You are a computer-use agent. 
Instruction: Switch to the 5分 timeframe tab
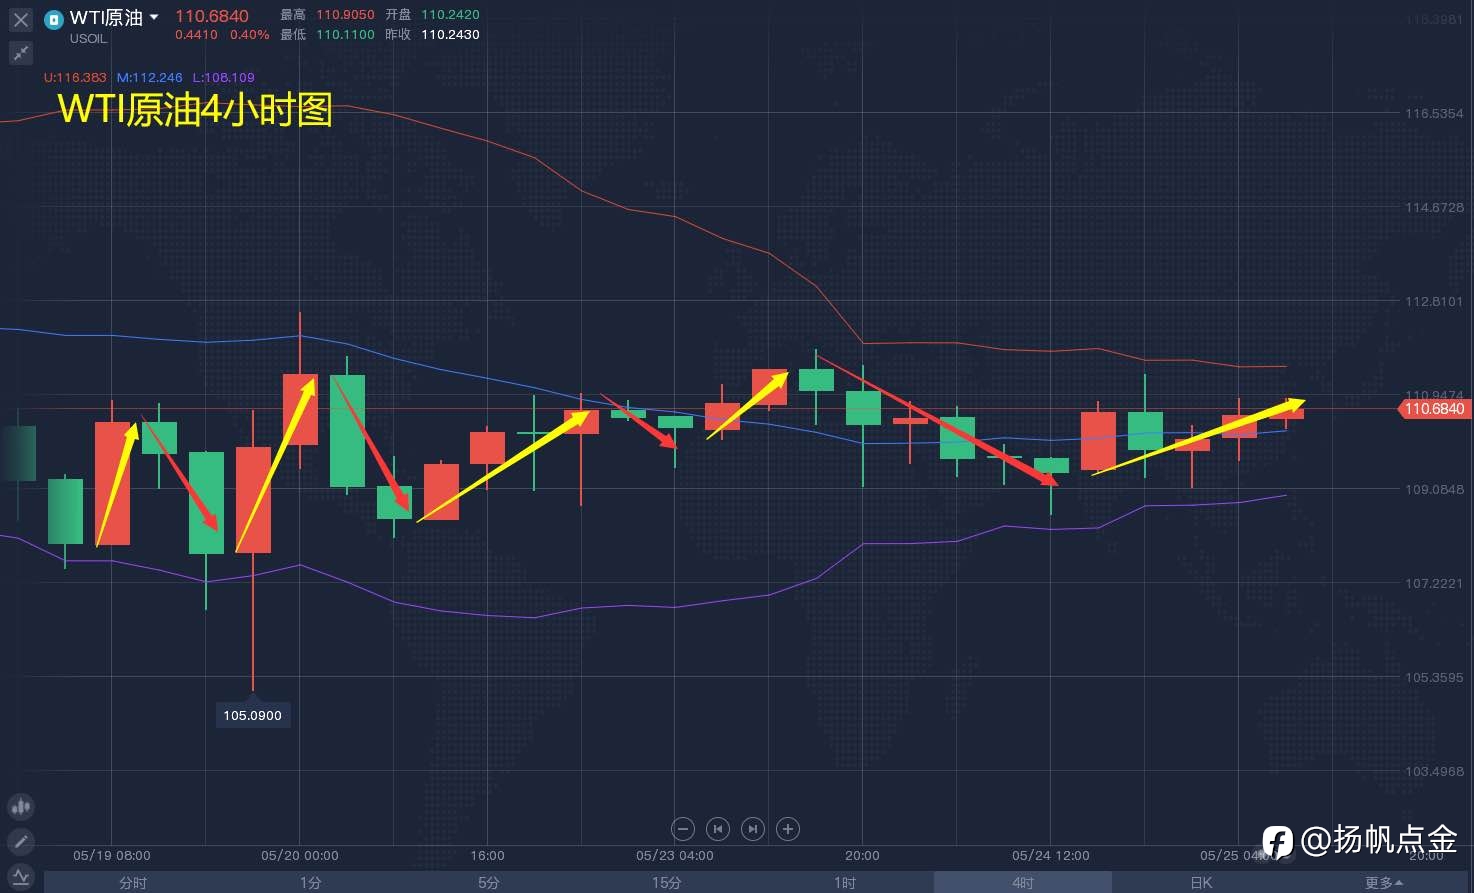[489, 882]
